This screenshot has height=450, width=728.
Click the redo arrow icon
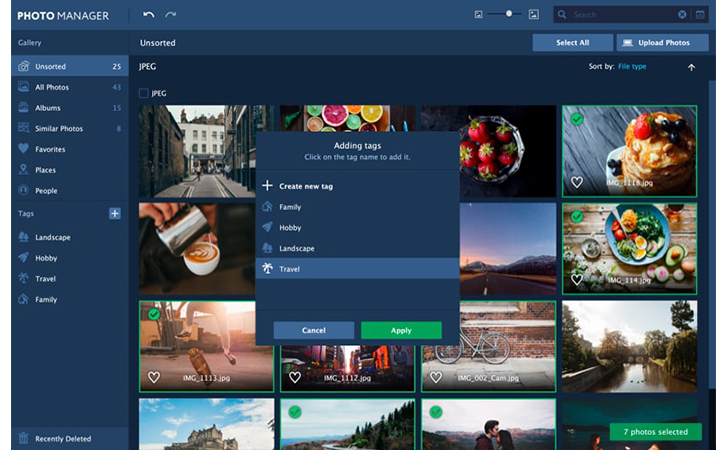click(x=171, y=15)
